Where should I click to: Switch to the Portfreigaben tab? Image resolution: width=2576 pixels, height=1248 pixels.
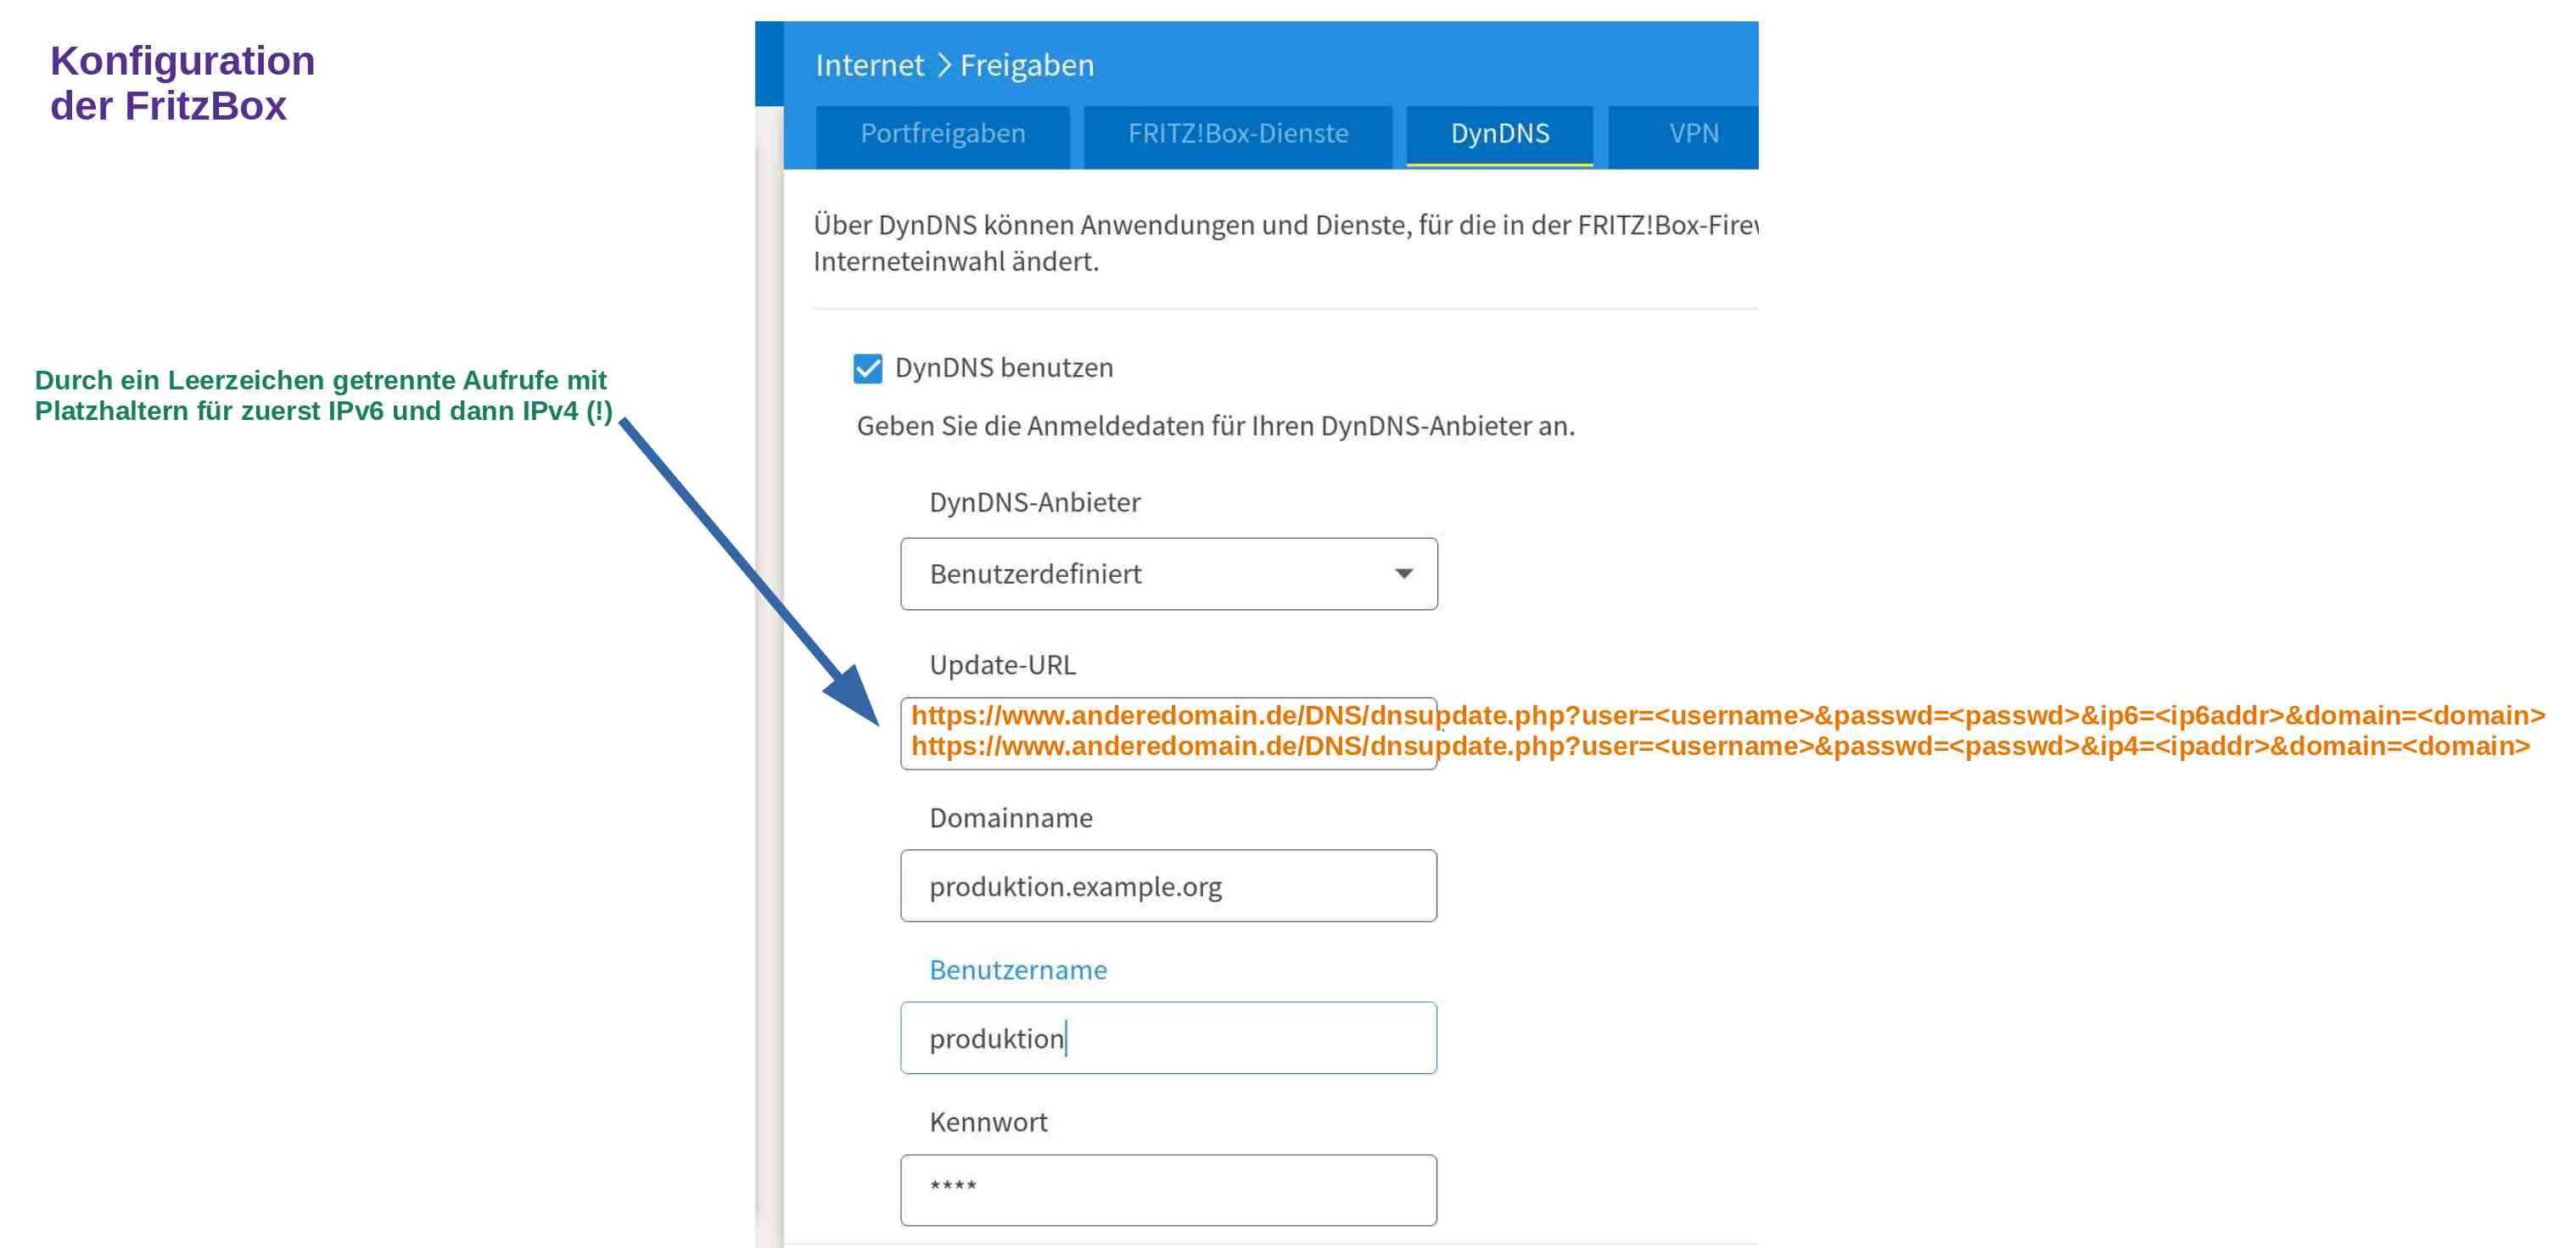942,134
